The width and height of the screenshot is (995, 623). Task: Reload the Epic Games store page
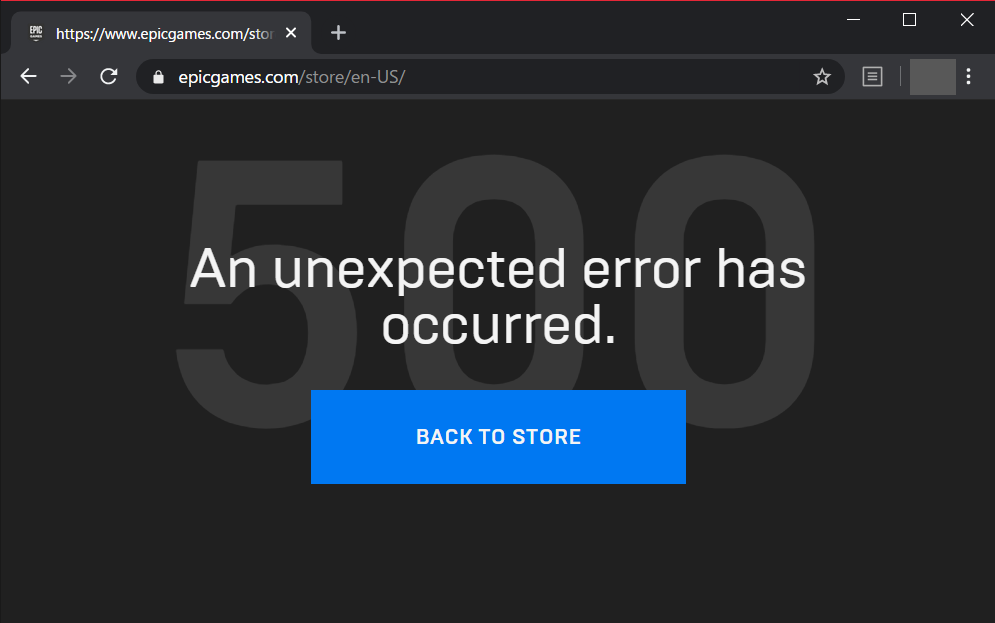click(109, 77)
